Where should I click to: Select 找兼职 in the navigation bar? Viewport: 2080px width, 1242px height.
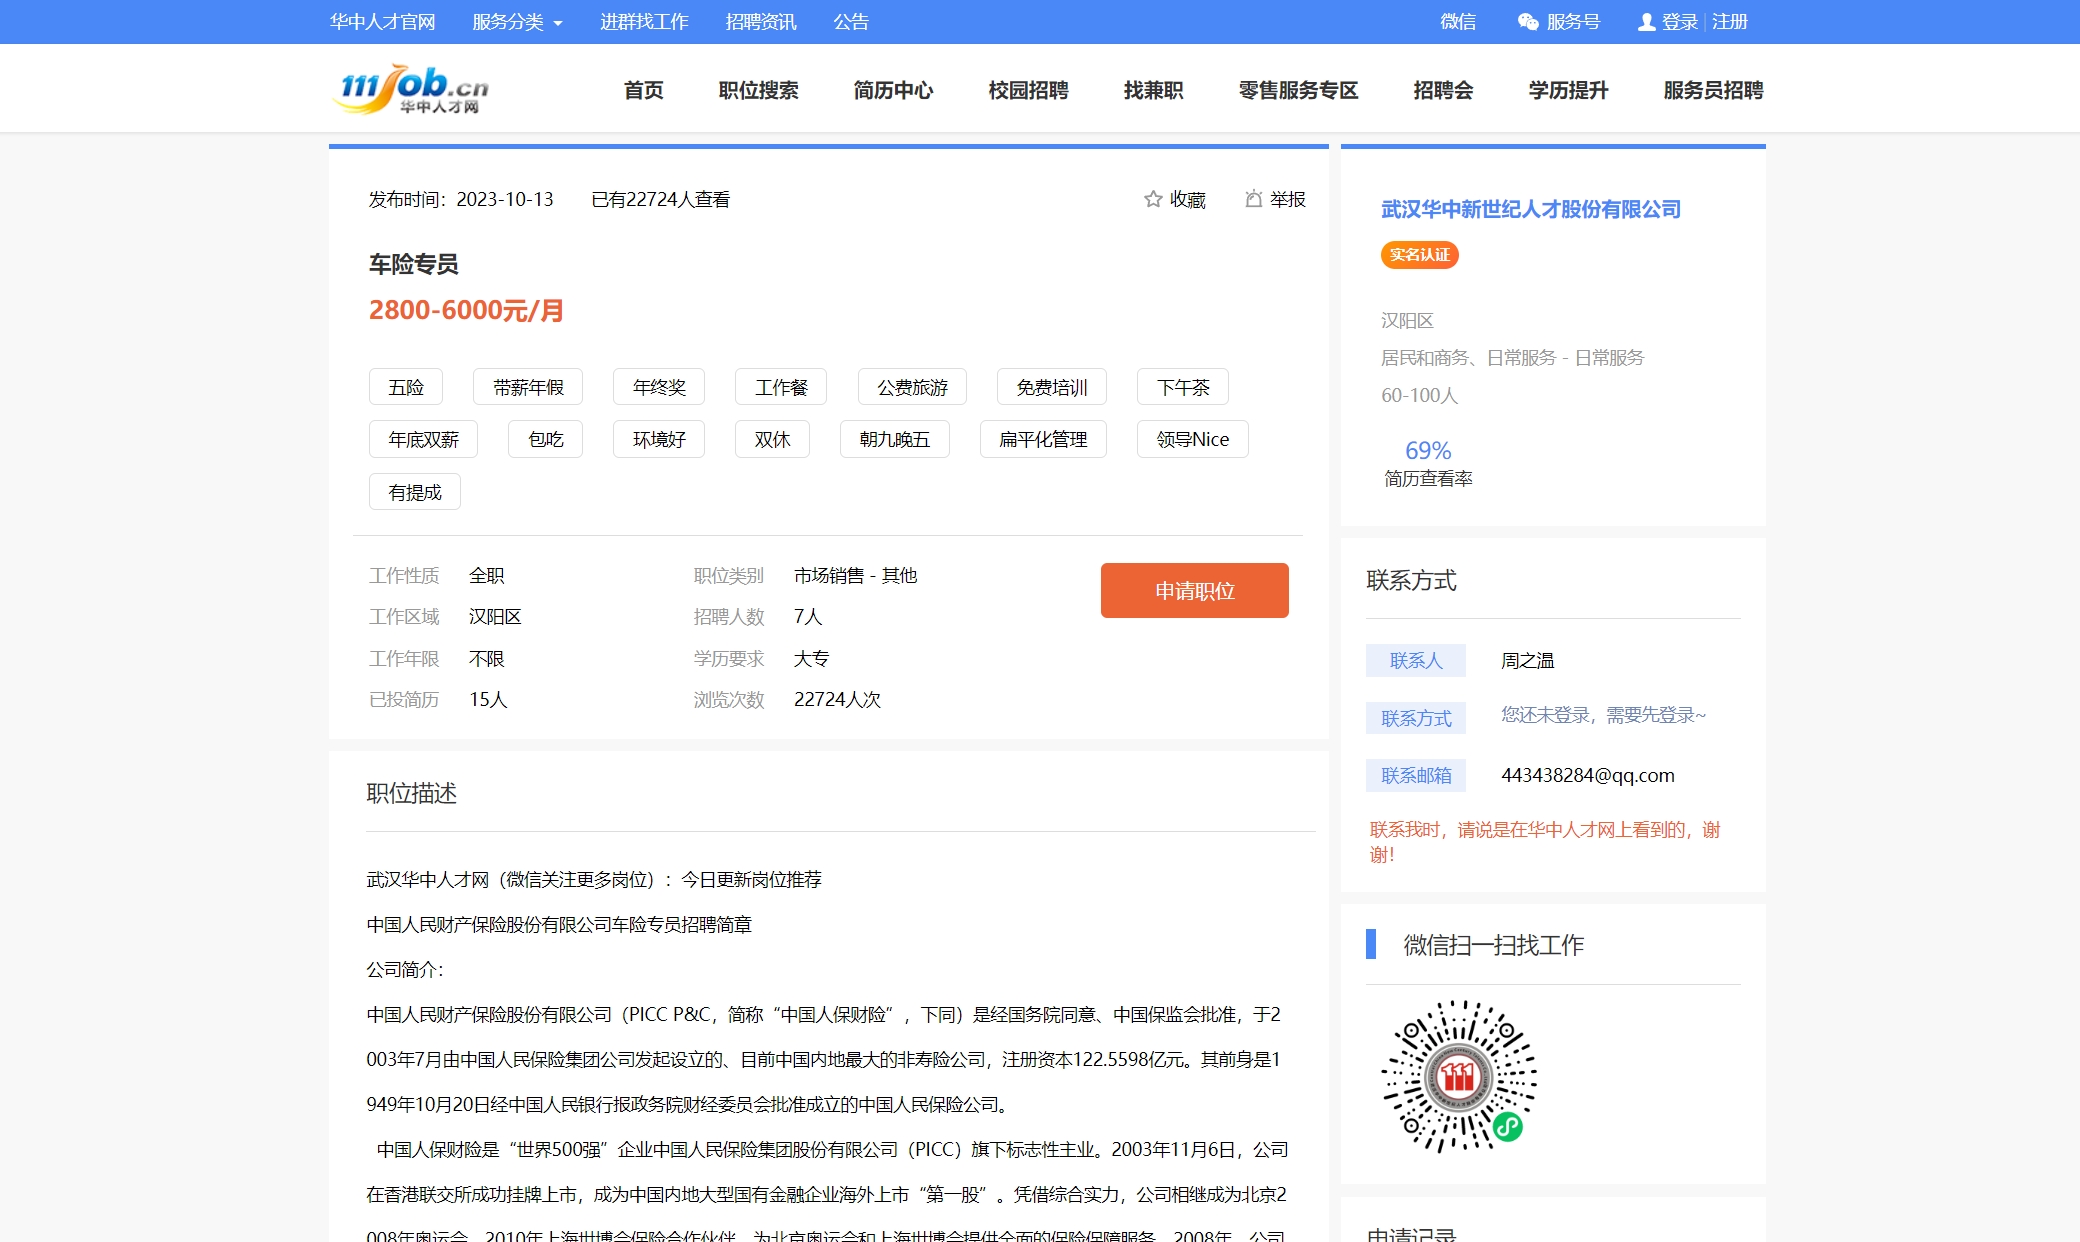(x=1153, y=90)
